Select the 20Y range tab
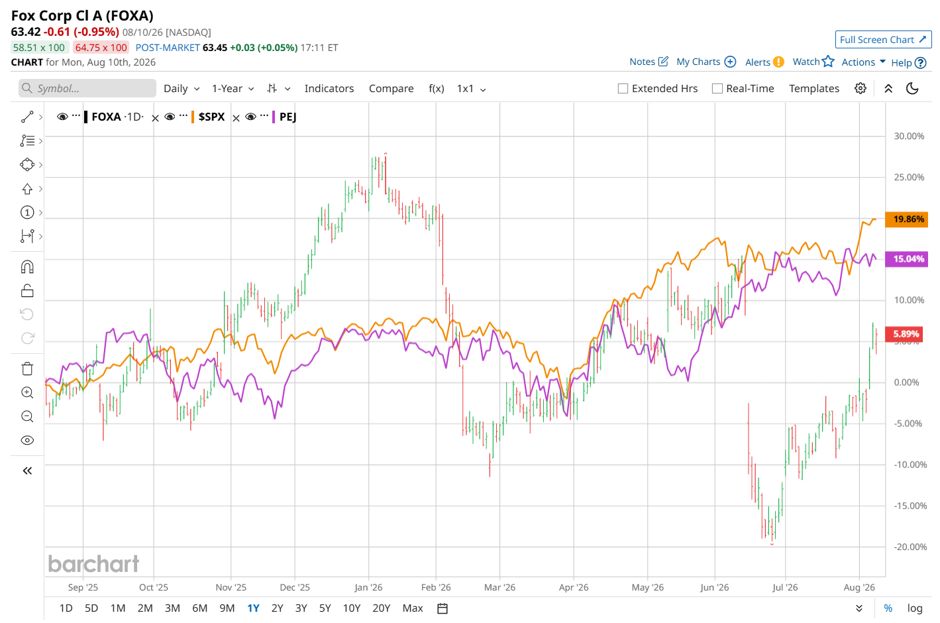This screenshot has width=940, height=623. 381,608
